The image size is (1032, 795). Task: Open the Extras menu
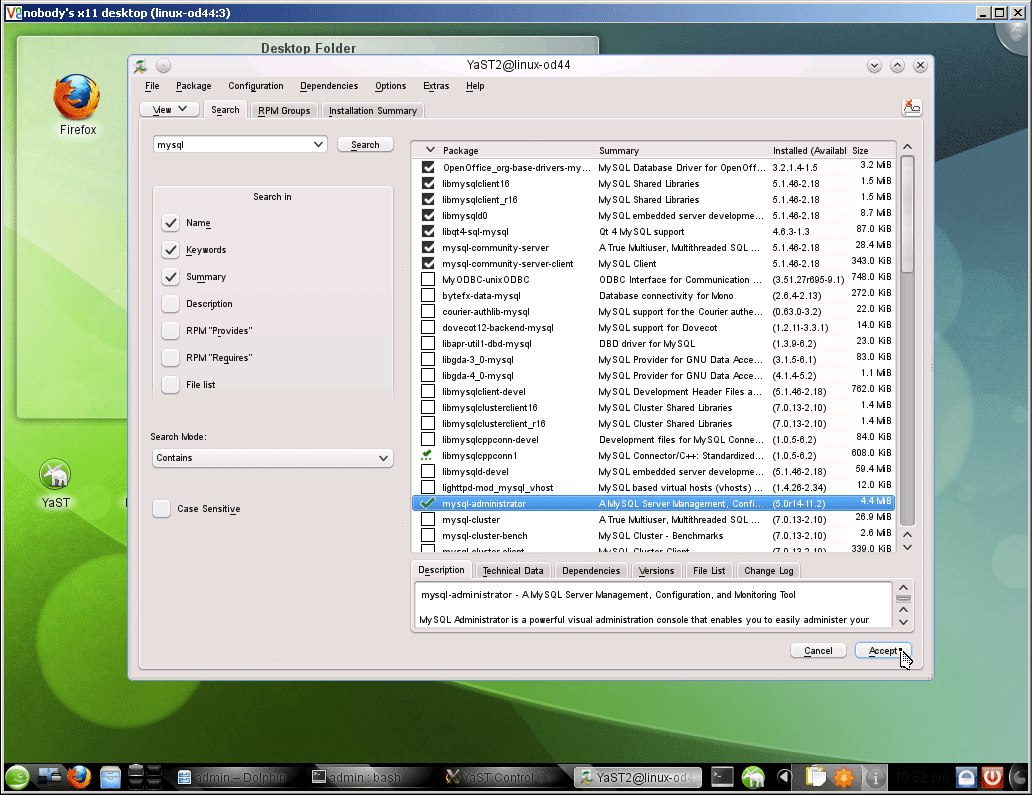436,86
